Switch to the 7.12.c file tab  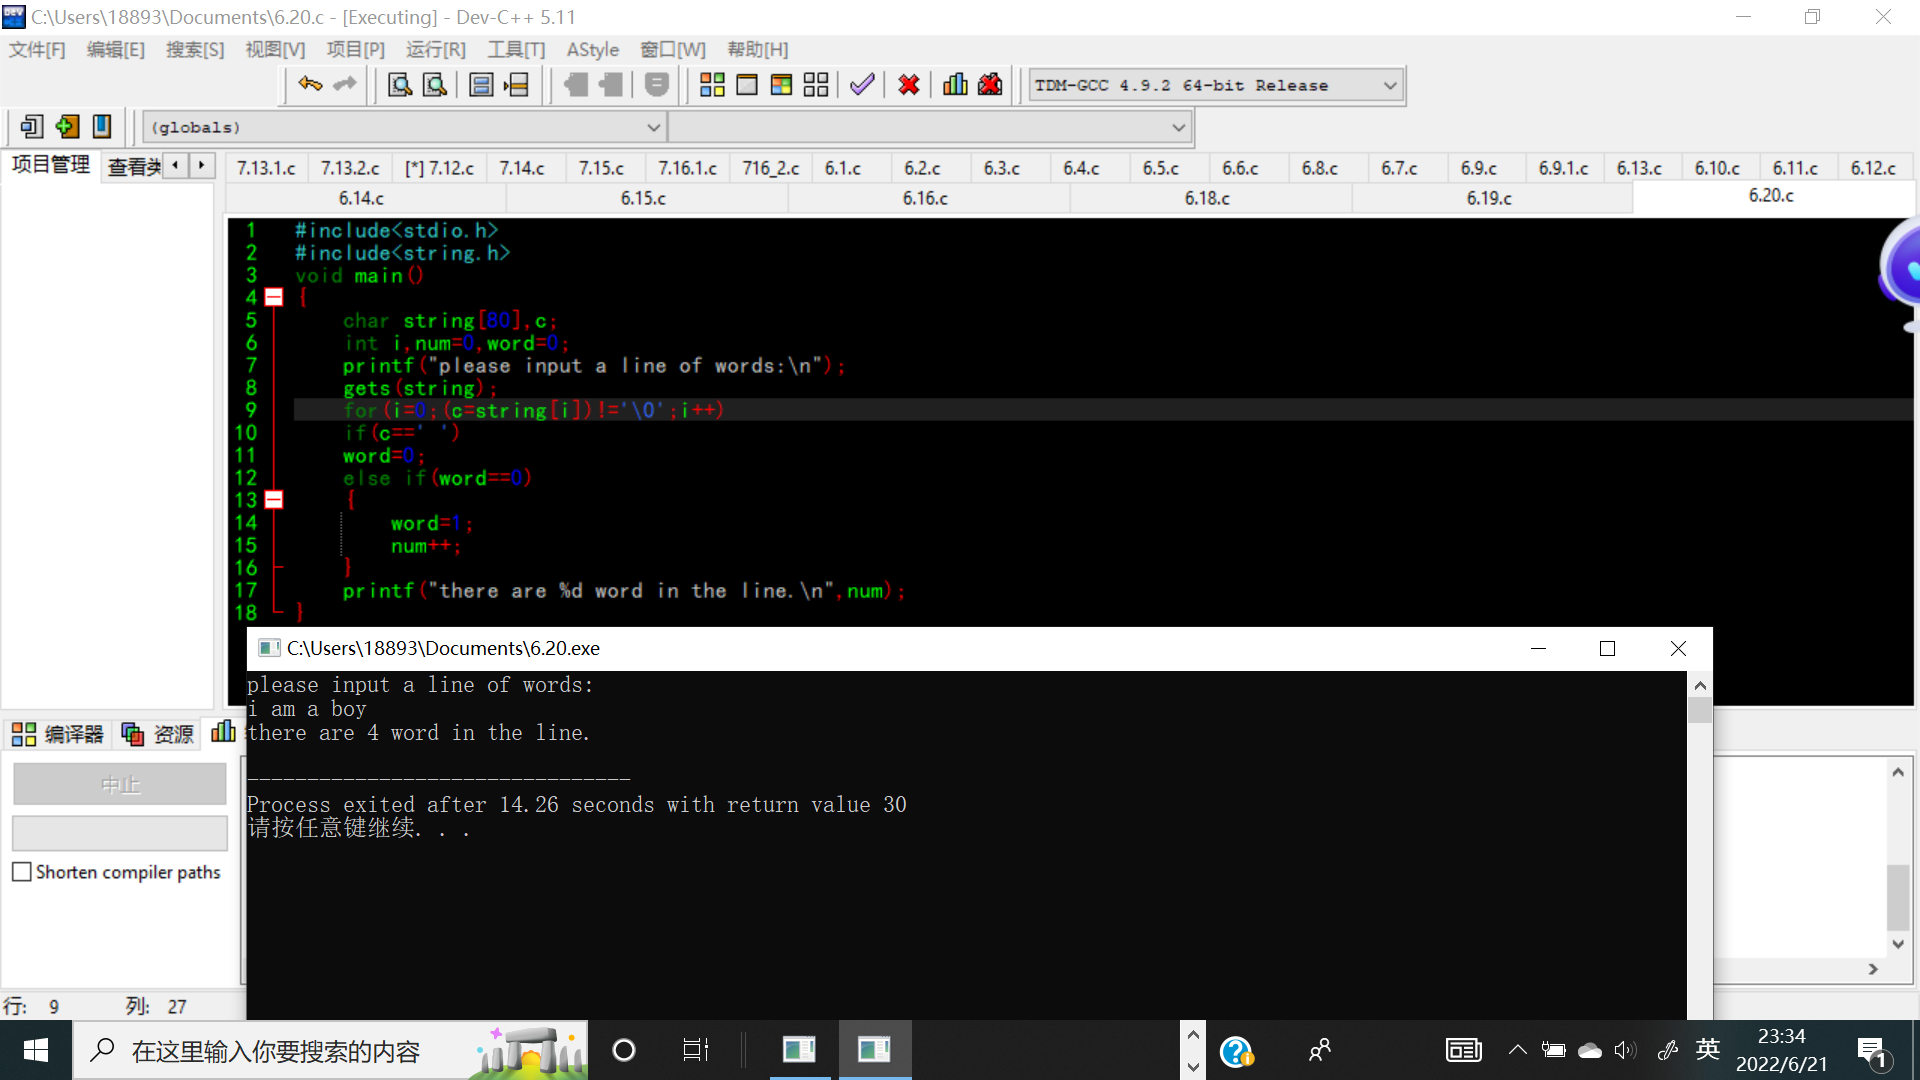click(x=439, y=168)
